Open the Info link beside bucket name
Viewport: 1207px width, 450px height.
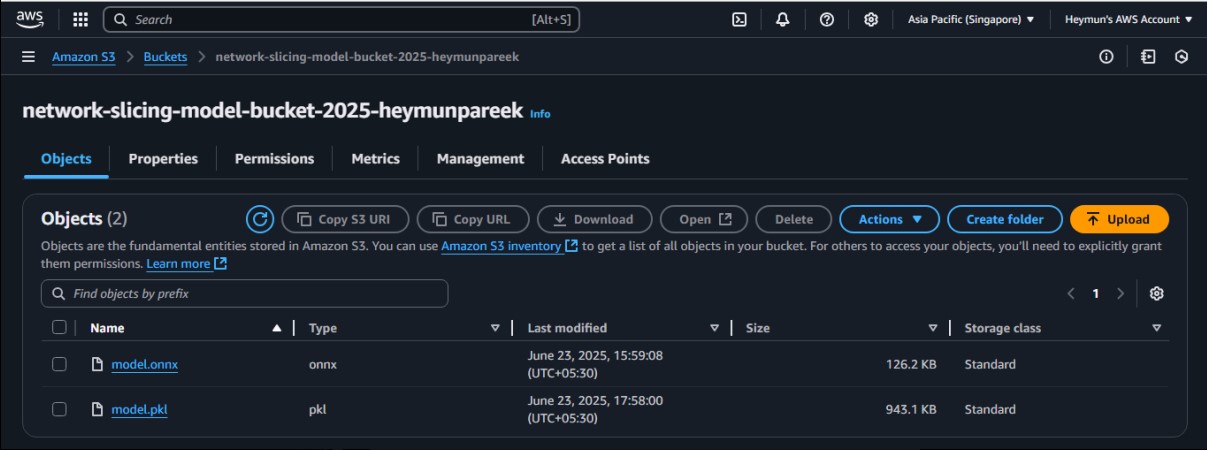click(x=540, y=114)
